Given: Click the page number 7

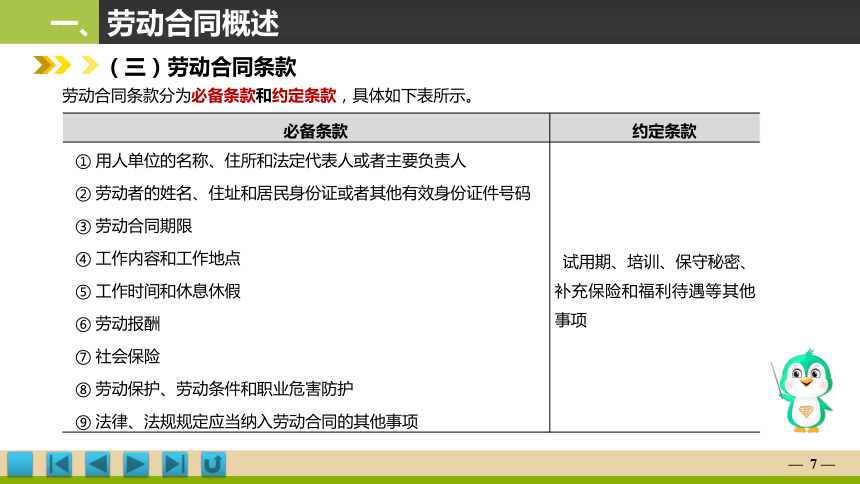Looking at the screenshot, I should pos(813,464).
